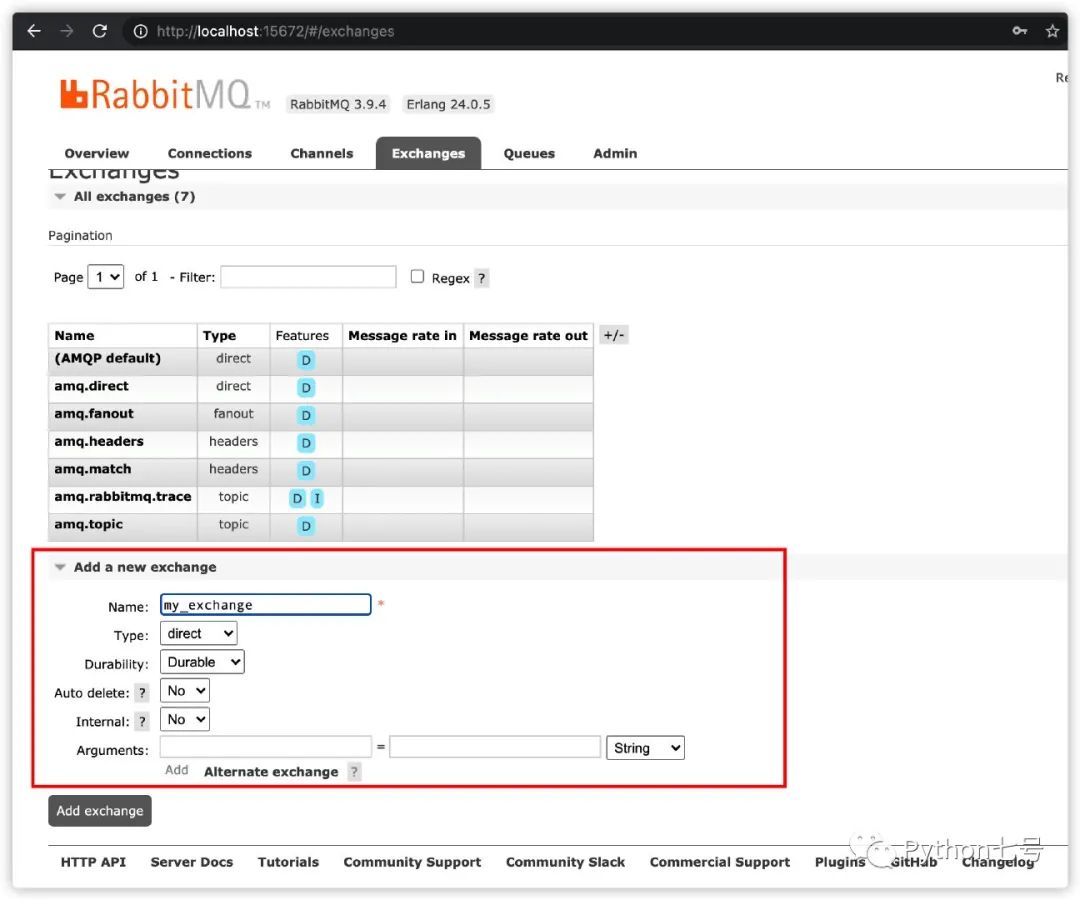The height and width of the screenshot is (900, 1080).
Task: Open the exchange Type dropdown
Action: coord(198,634)
